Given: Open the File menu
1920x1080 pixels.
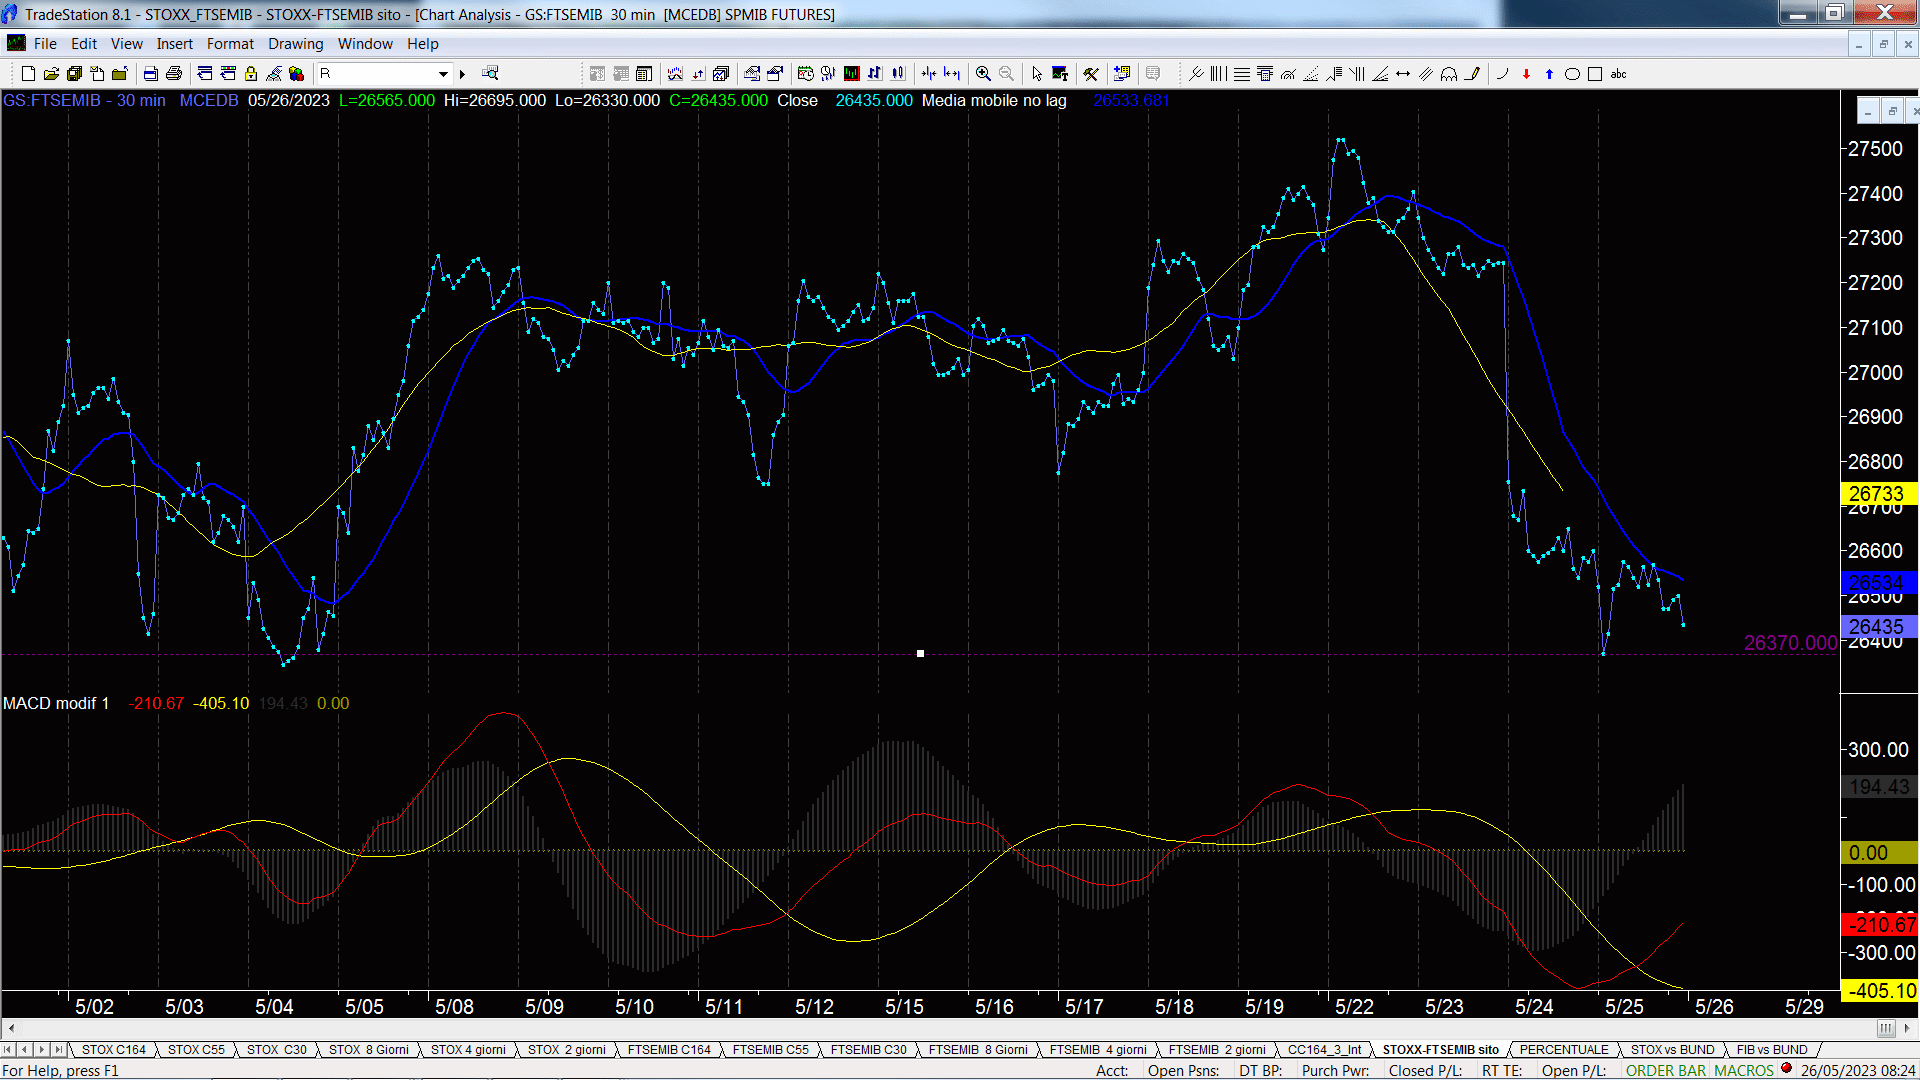Looking at the screenshot, I should pyautogui.click(x=45, y=44).
